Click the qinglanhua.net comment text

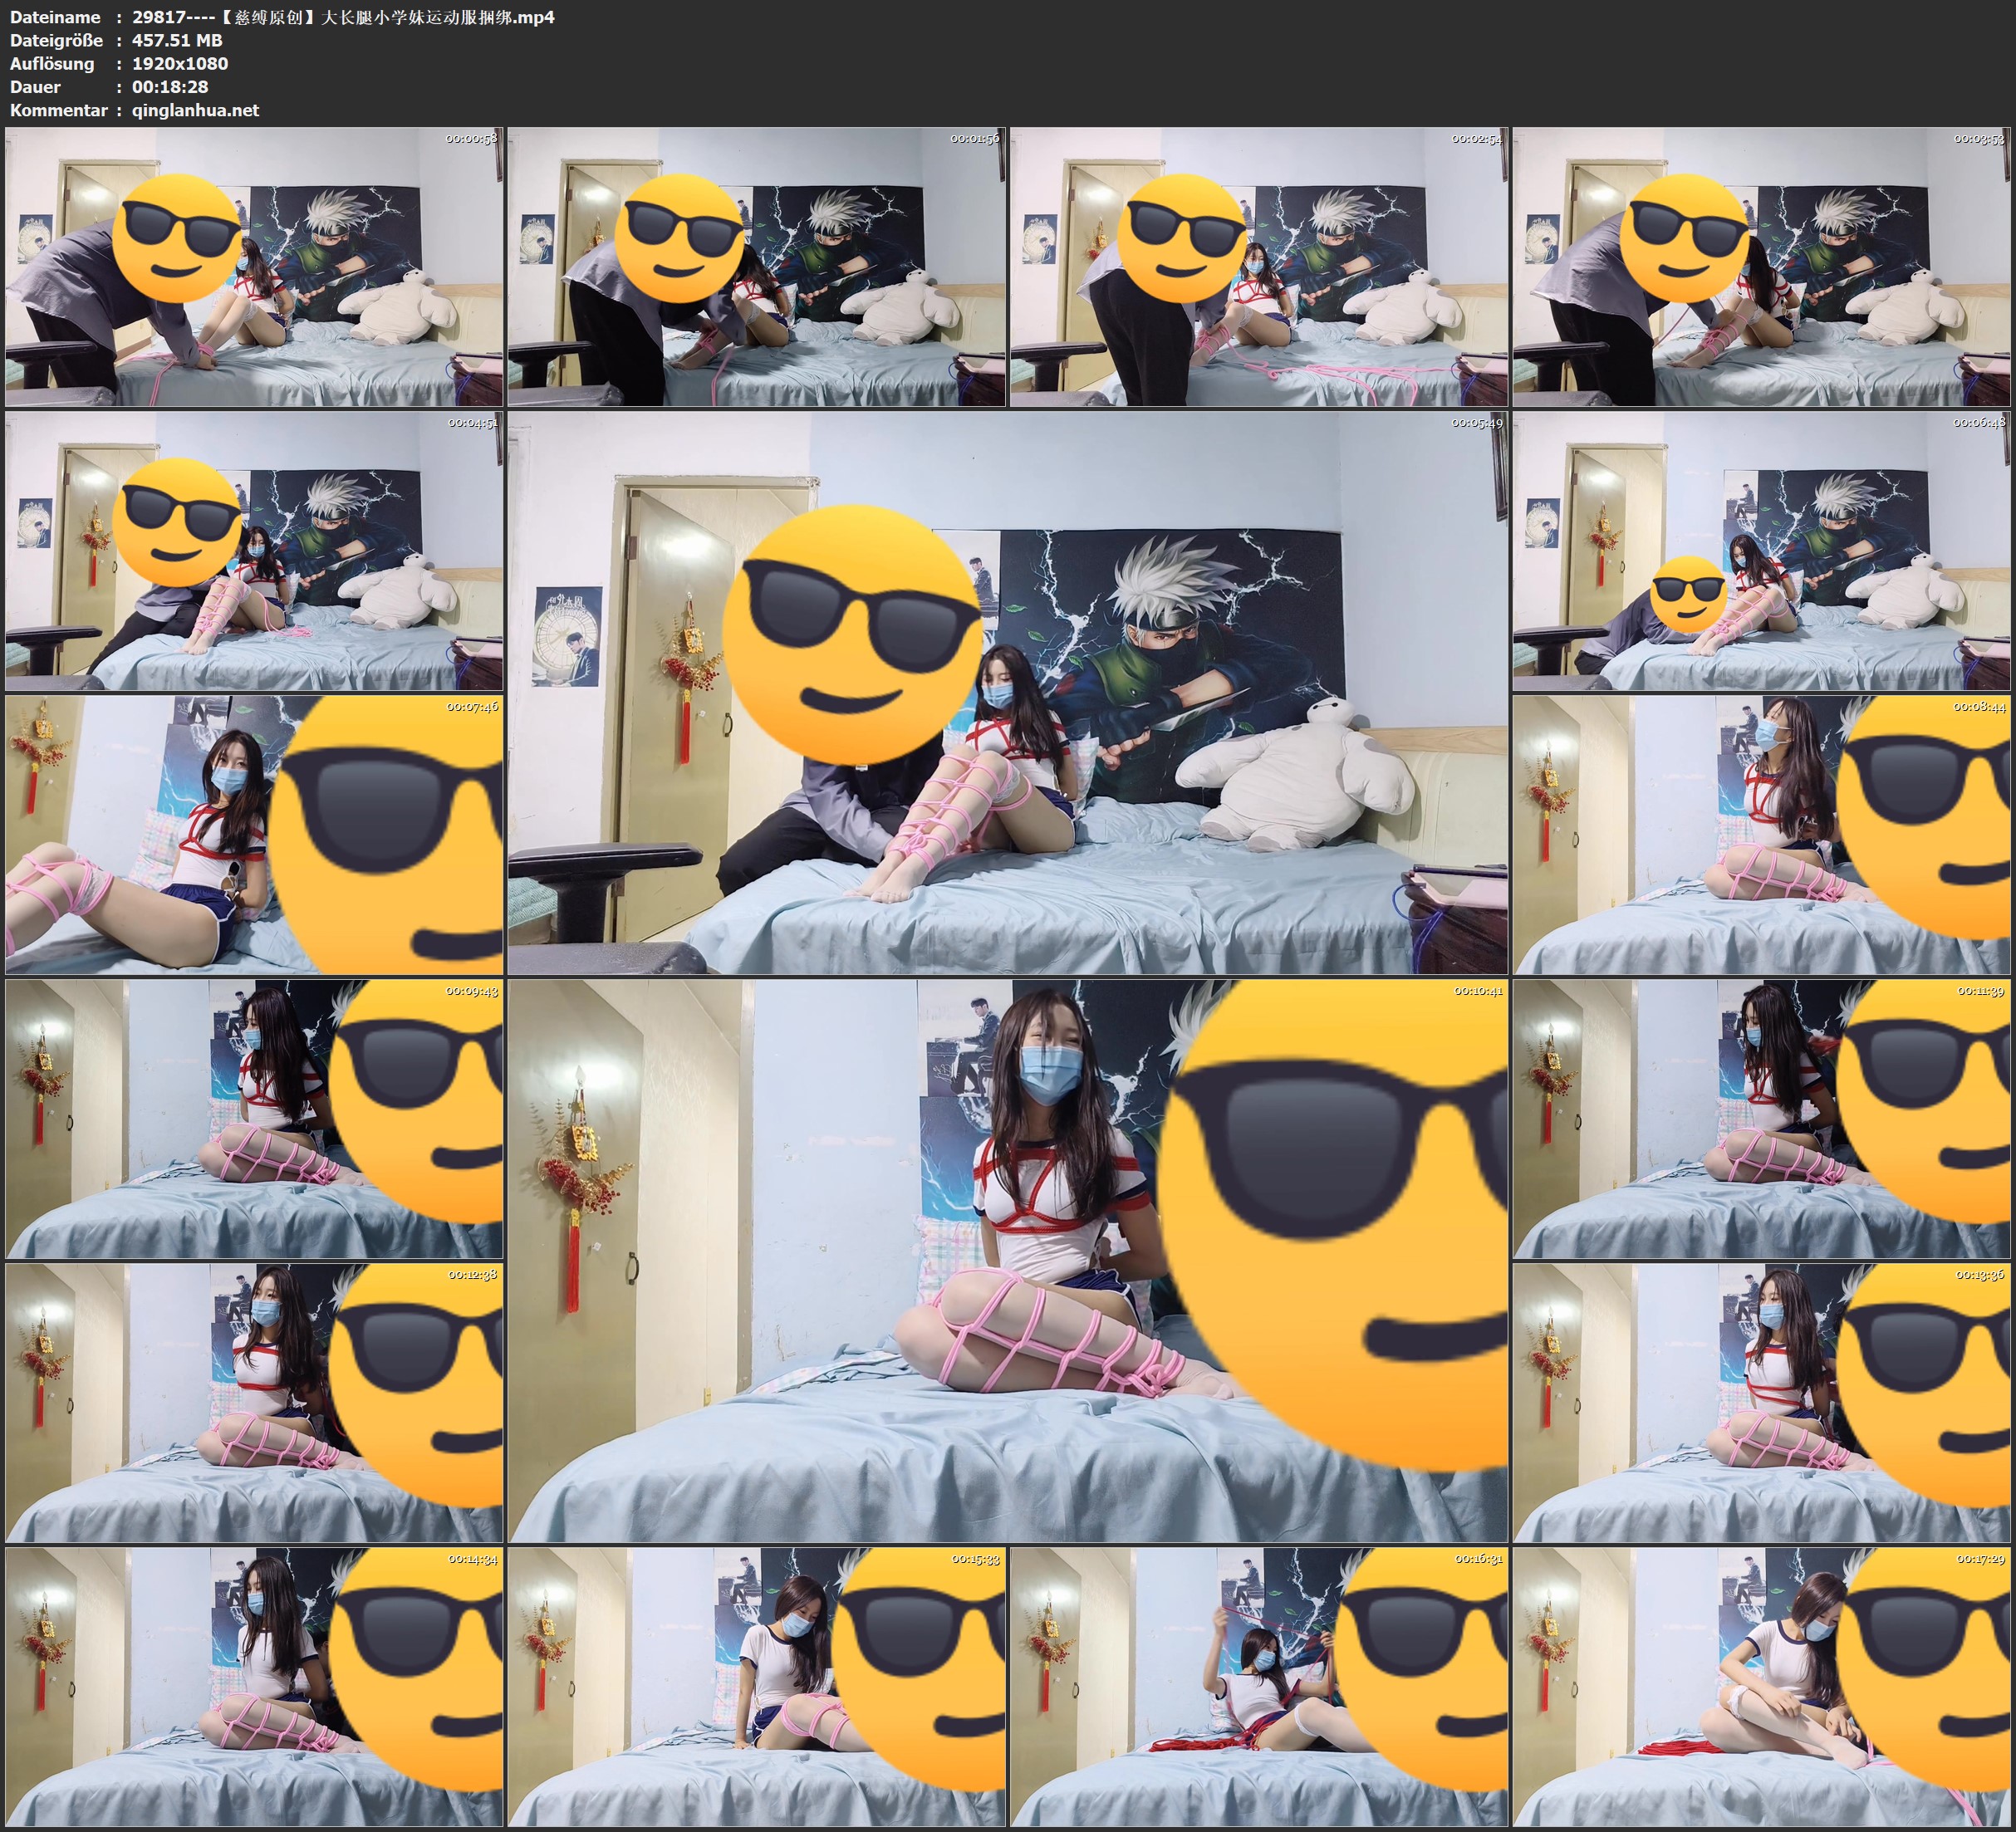(x=195, y=110)
